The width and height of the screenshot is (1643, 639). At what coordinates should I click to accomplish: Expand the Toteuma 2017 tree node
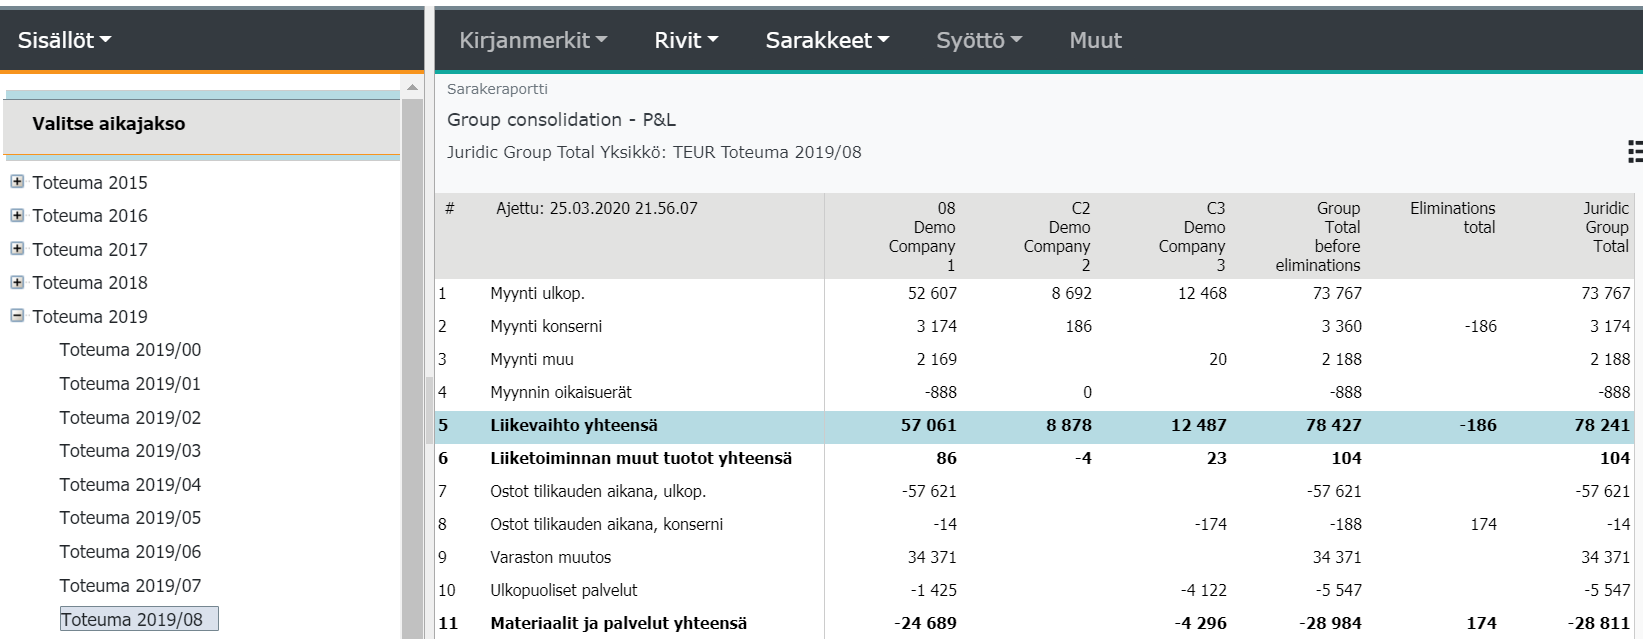[x=17, y=249]
